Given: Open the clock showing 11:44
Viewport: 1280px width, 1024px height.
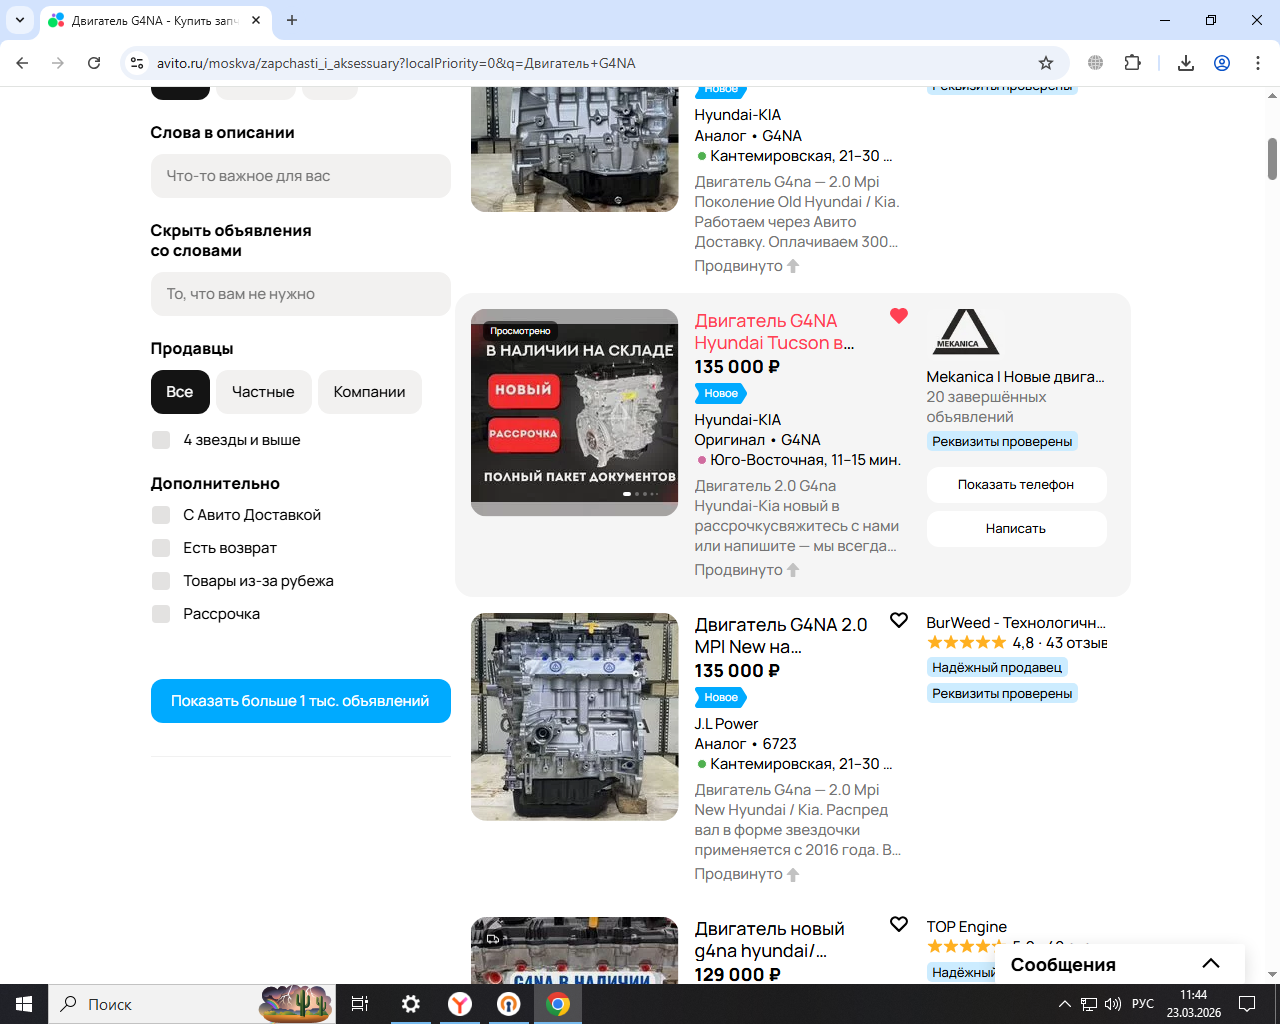Looking at the screenshot, I should (1194, 1004).
